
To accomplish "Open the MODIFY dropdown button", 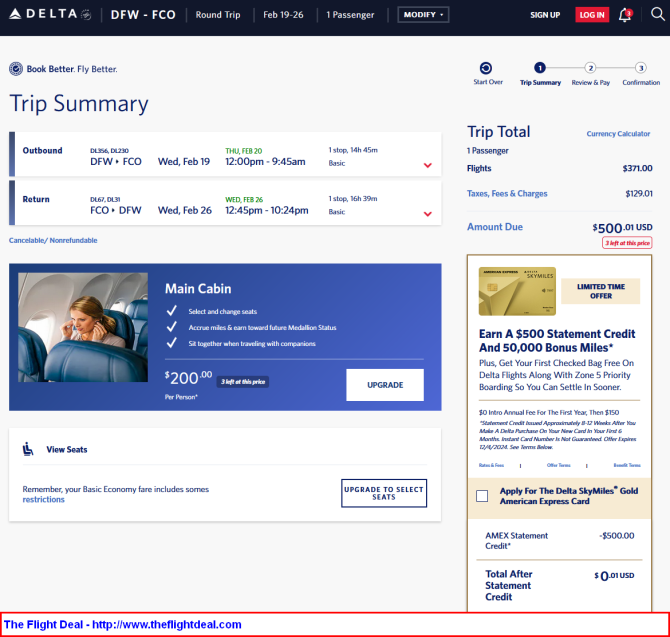I will tap(423, 15).
